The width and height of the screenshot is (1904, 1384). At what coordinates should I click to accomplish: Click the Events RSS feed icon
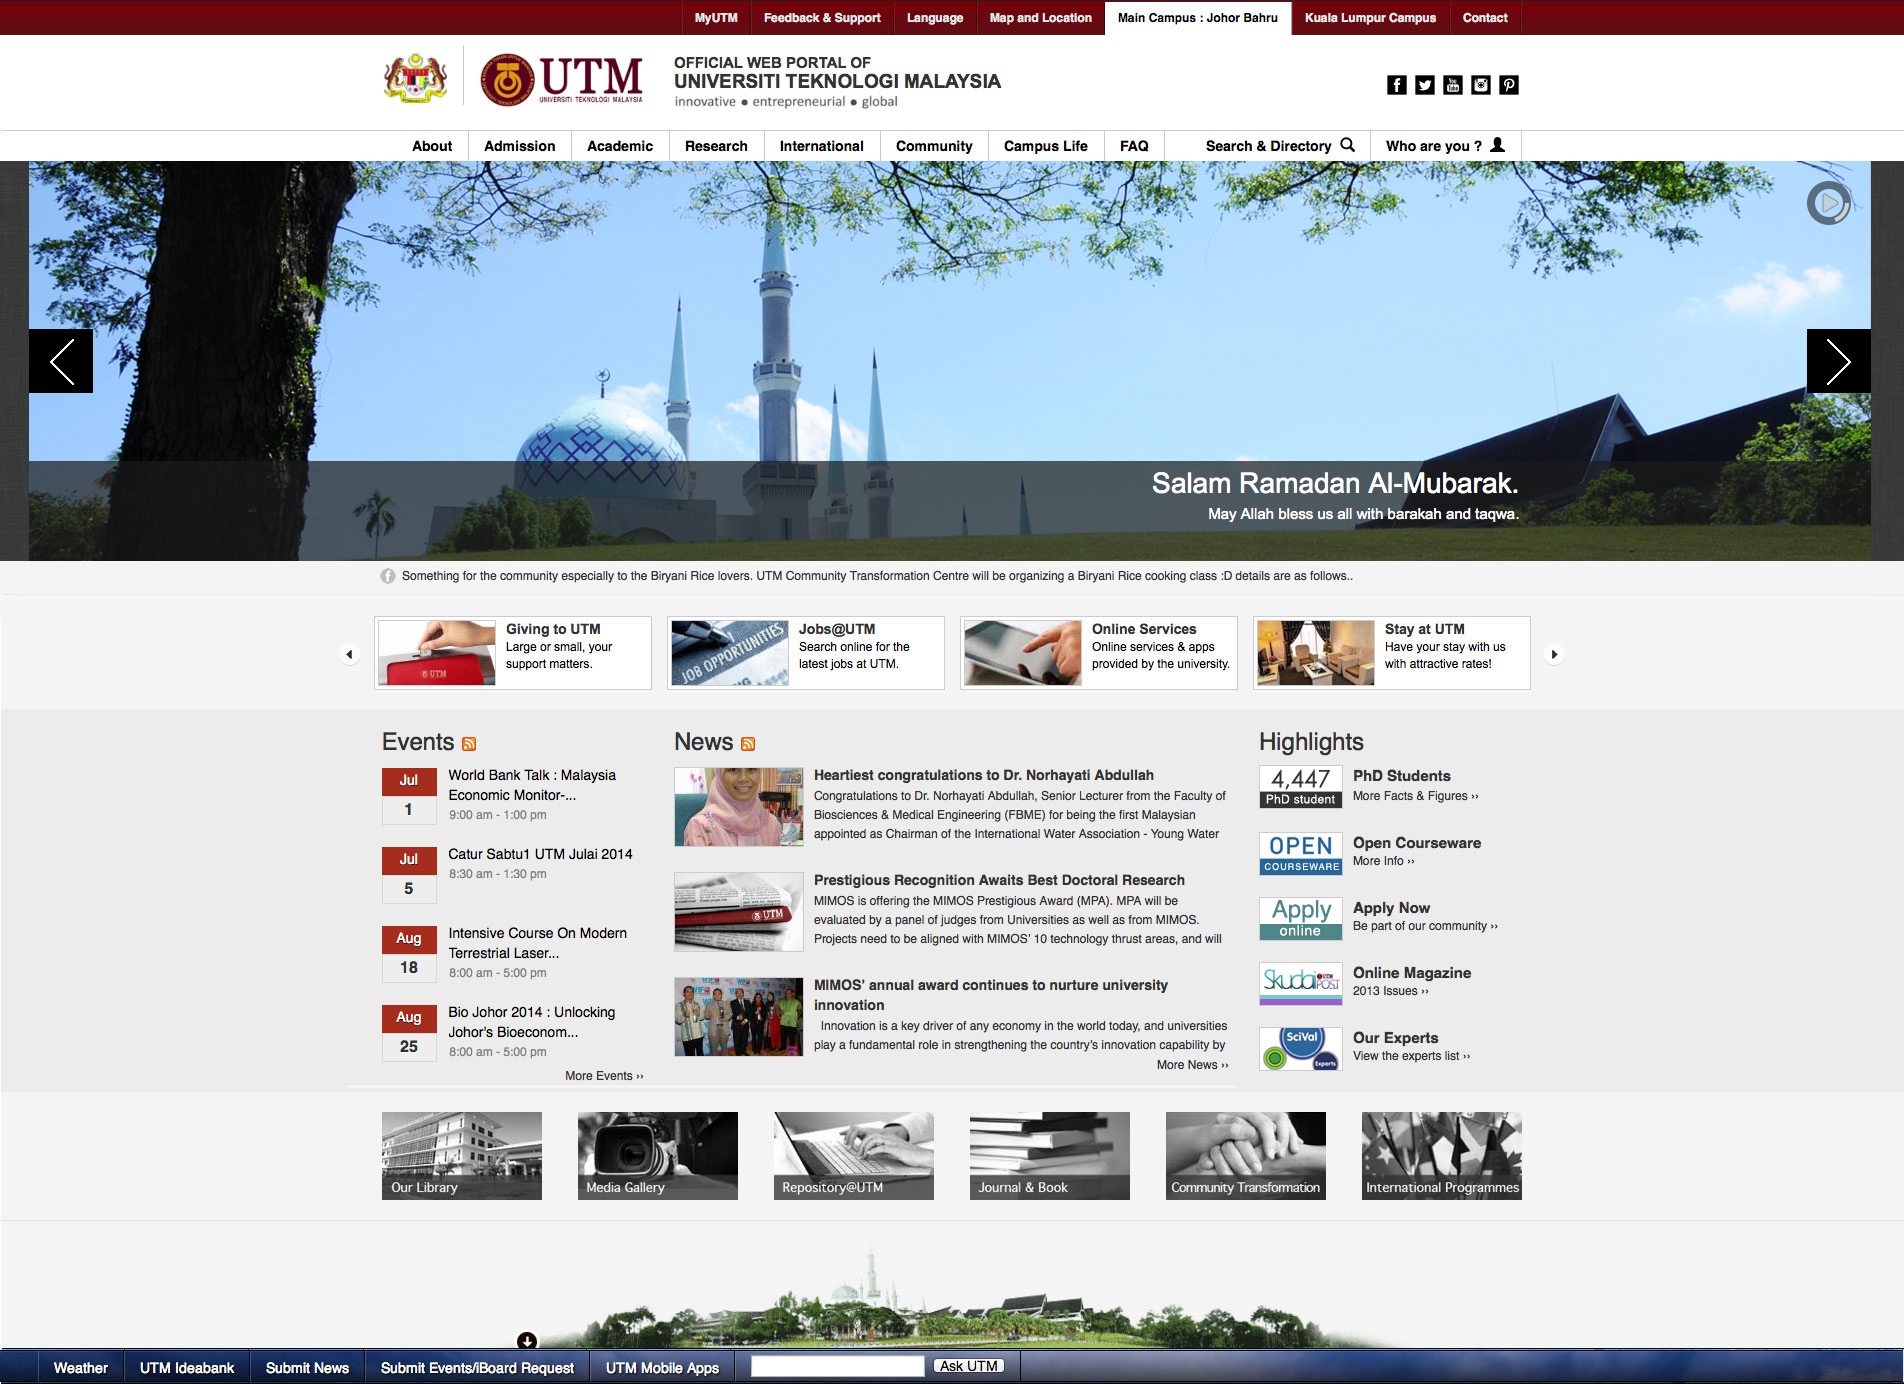(x=469, y=744)
